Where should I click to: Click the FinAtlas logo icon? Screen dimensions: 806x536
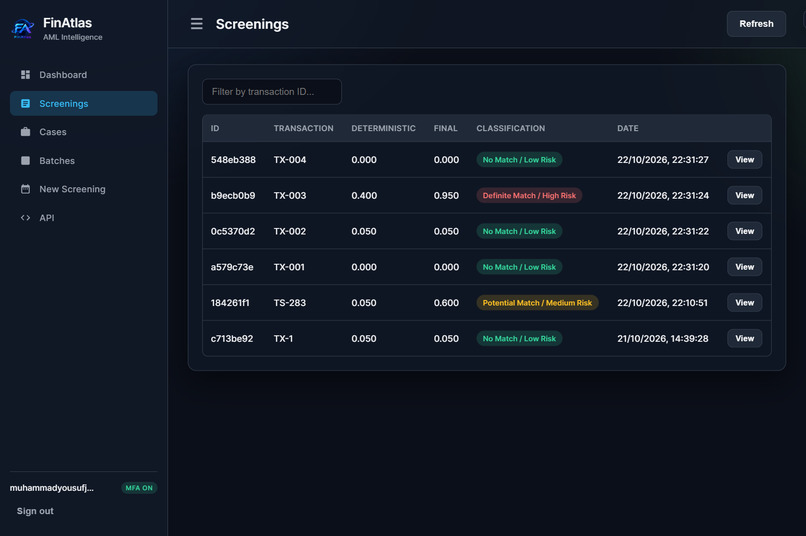click(23, 29)
